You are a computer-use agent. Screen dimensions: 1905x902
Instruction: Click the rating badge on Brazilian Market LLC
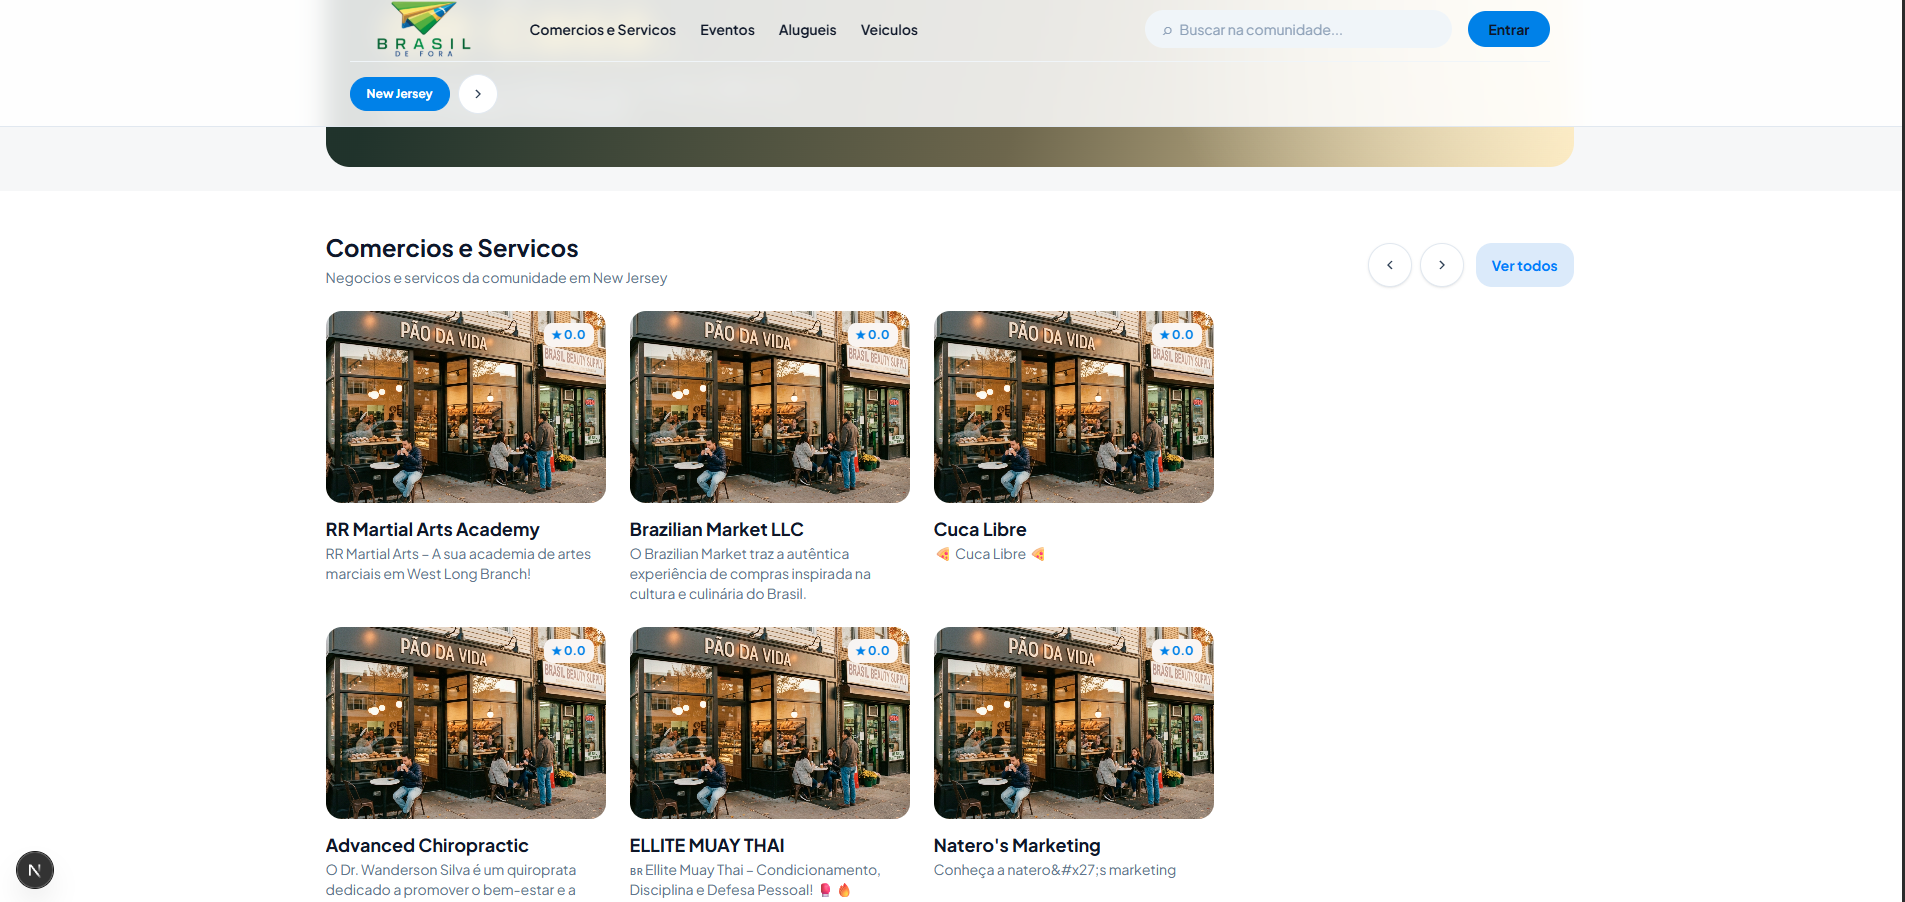click(873, 335)
